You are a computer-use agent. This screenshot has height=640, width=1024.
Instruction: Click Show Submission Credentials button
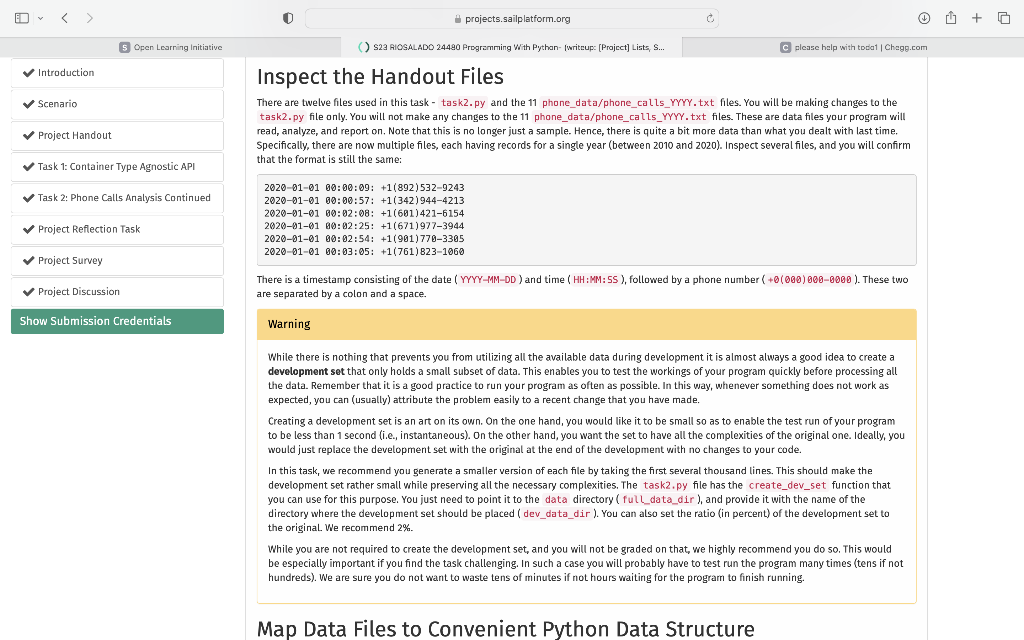pos(118,321)
